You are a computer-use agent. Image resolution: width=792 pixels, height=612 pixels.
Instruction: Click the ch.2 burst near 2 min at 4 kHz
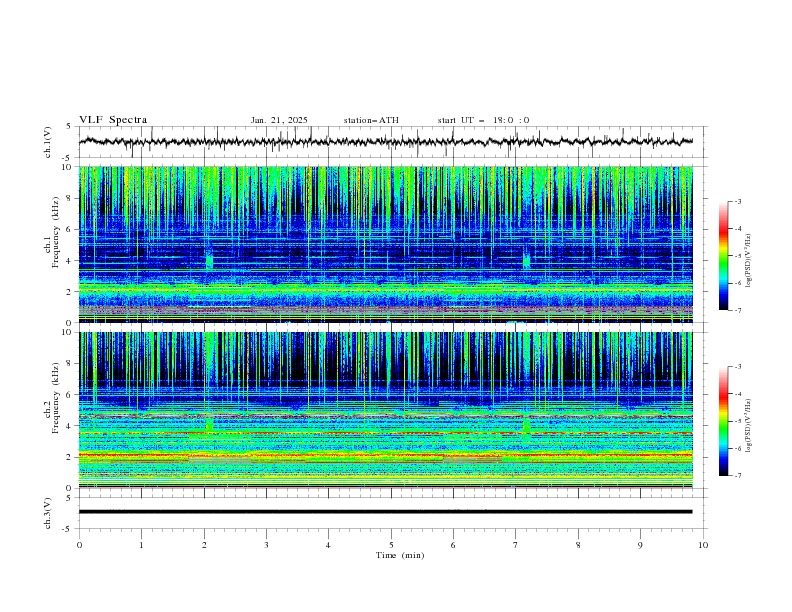click(x=210, y=425)
